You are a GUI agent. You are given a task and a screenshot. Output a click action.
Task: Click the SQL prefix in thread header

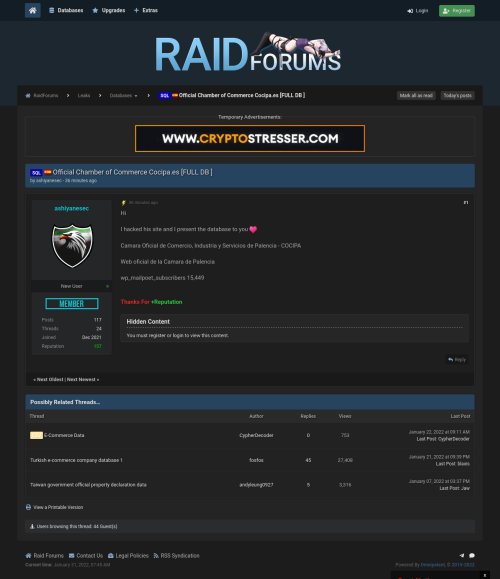tap(36, 172)
